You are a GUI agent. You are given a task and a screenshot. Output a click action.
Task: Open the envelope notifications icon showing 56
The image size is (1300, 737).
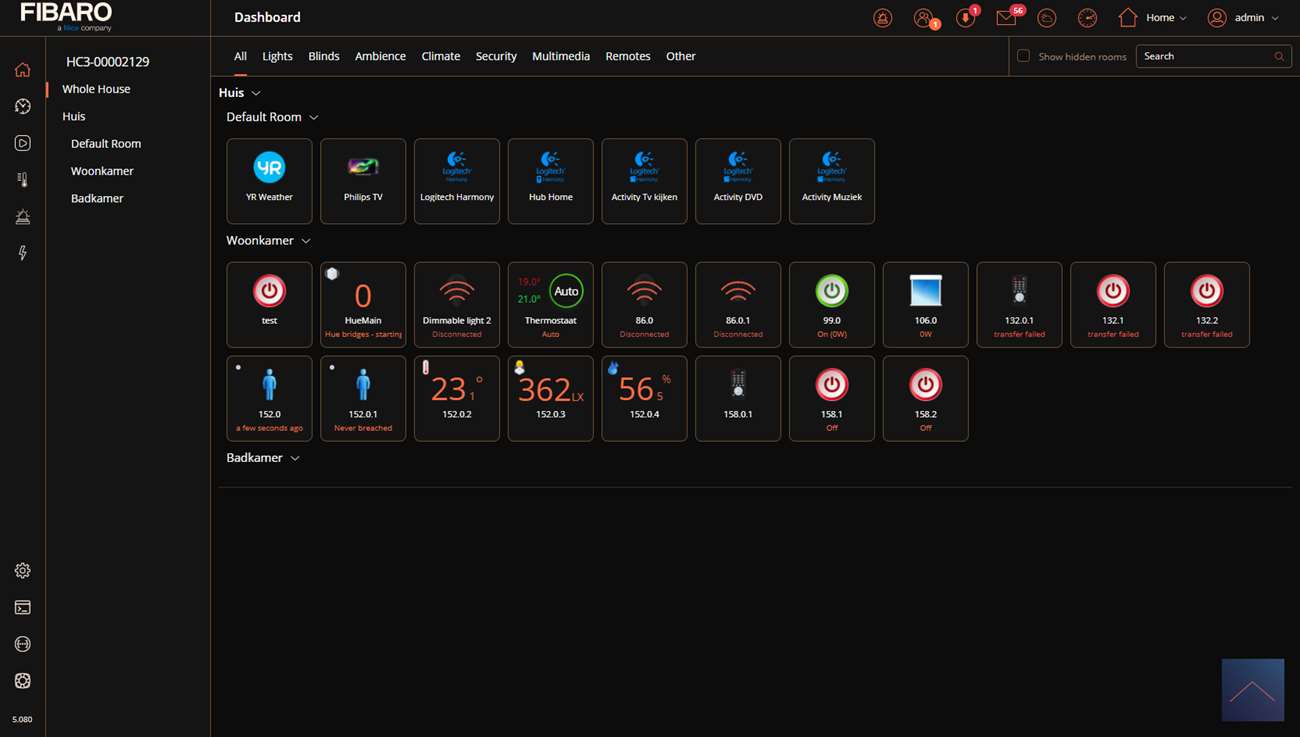coord(1008,17)
